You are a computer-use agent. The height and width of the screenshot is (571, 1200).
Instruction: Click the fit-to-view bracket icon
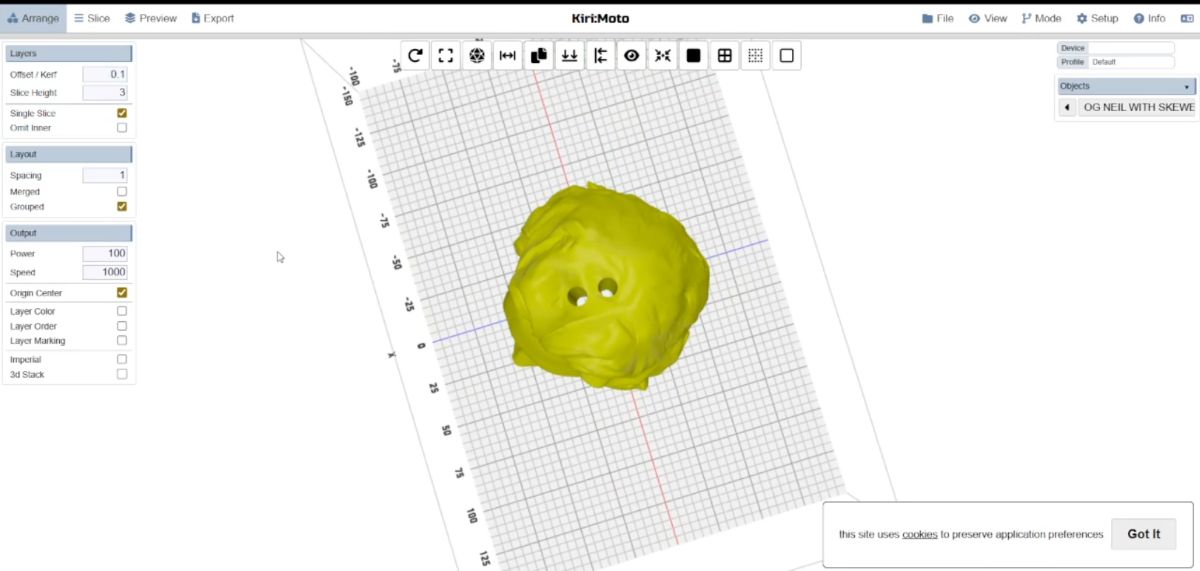[x=446, y=56]
